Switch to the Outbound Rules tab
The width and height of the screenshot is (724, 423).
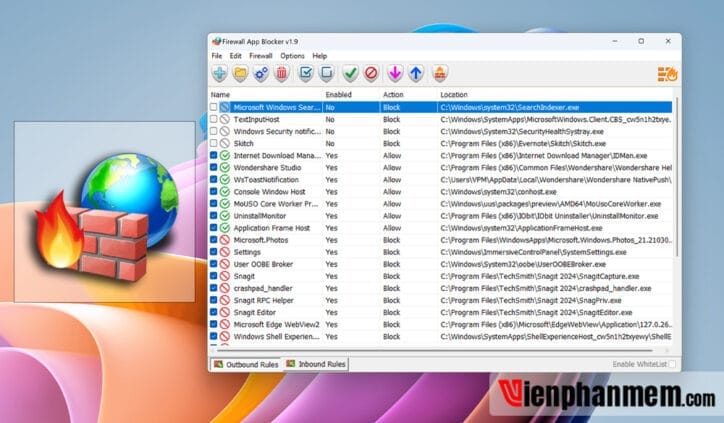click(246, 364)
